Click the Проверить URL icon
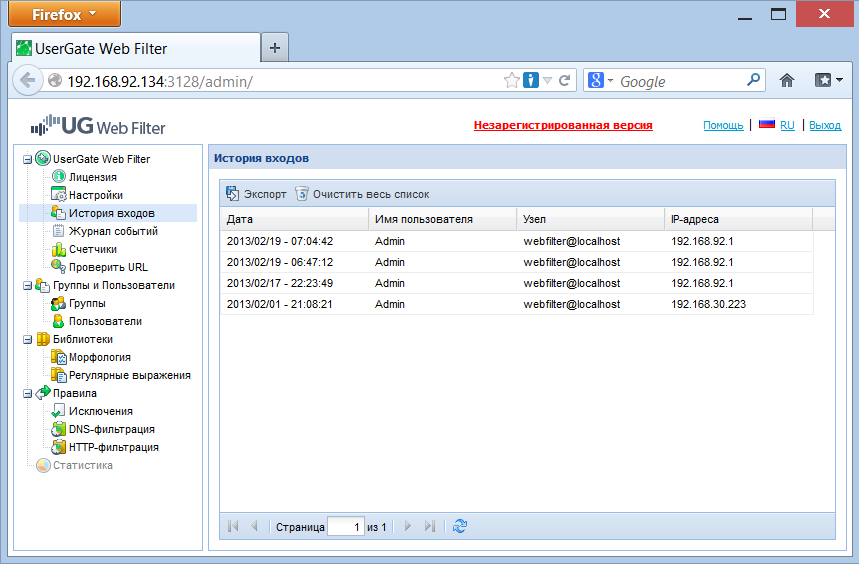This screenshot has height=564, width=859. click(x=59, y=267)
